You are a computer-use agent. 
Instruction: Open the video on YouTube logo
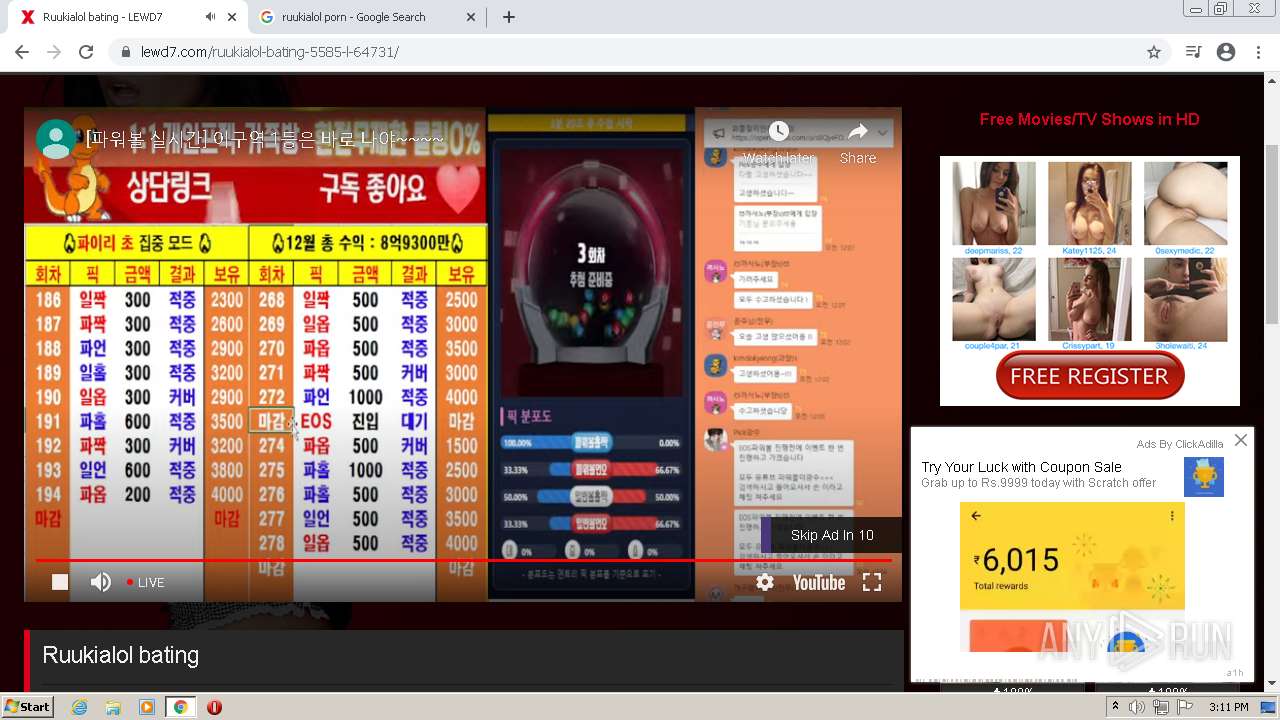pyautogui.click(x=819, y=582)
